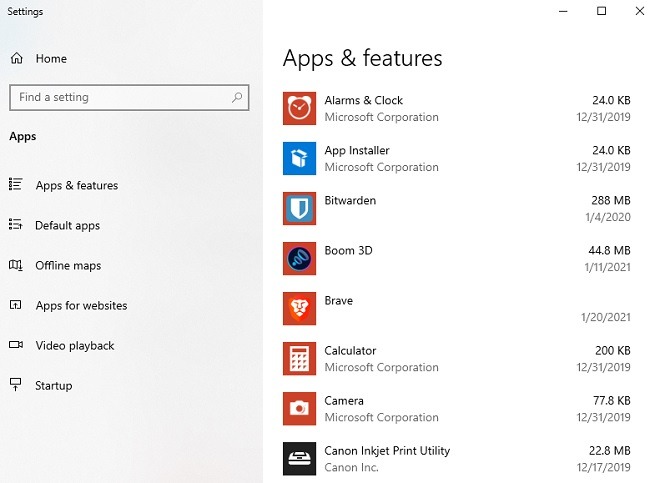This screenshot has height=483, width=650.
Task: Open Video playback section
Action: (75, 346)
